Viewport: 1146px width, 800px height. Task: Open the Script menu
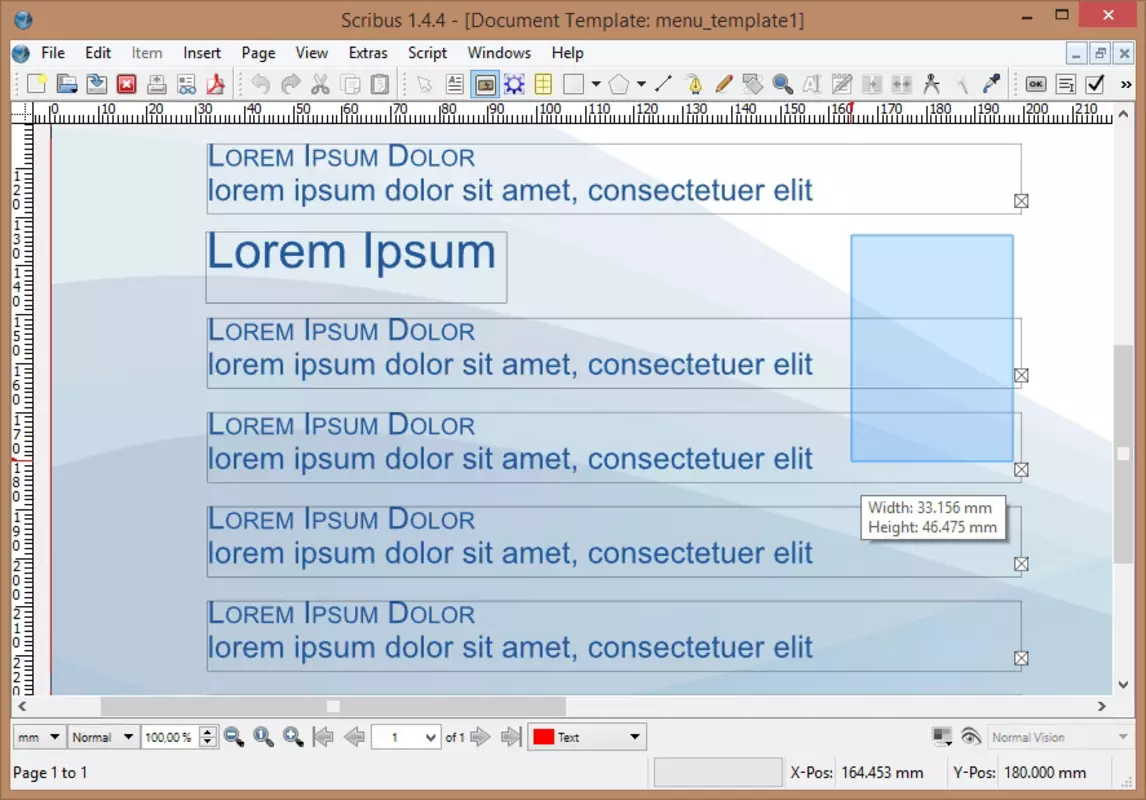[427, 53]
